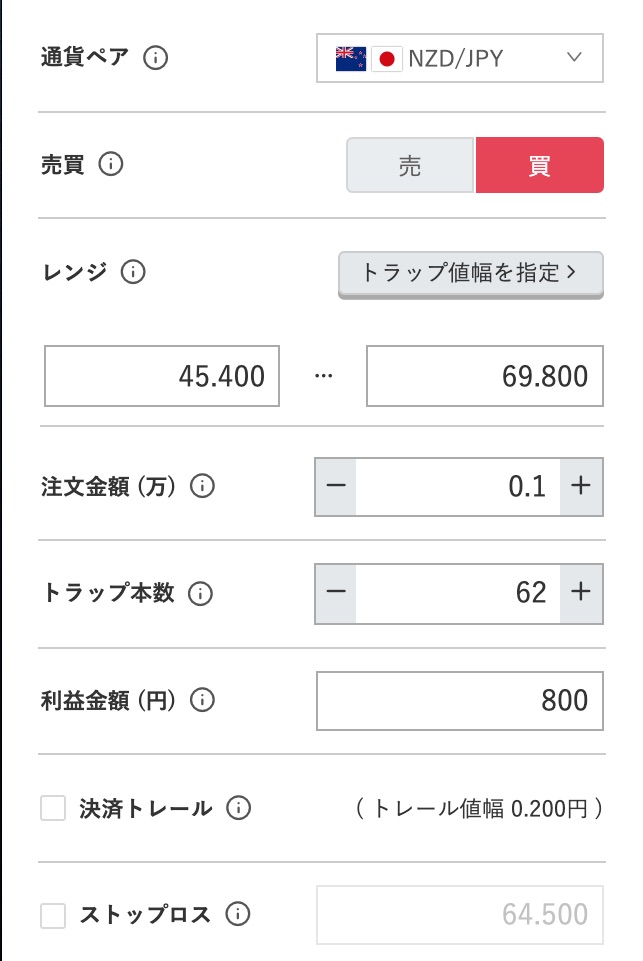
Task: Select the 売 (sell) toggle
Action: [x=410, y=165]
